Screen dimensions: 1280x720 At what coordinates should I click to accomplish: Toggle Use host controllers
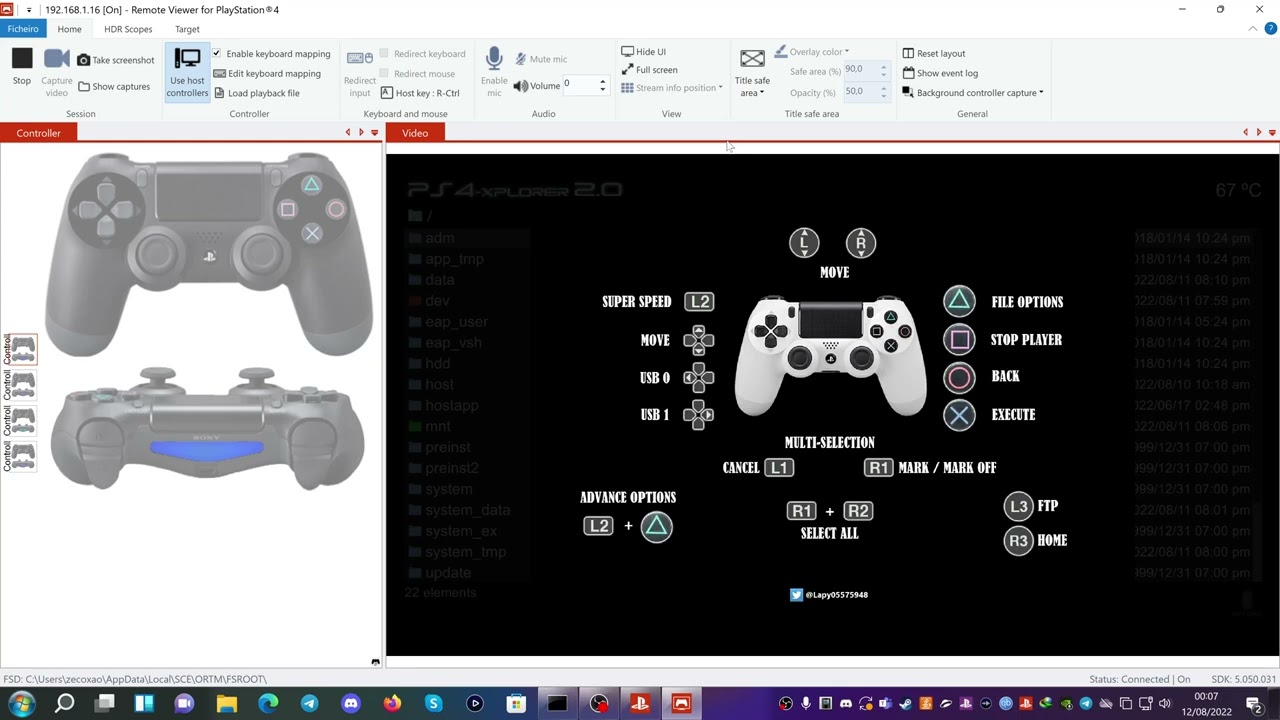tap(187, 72)
